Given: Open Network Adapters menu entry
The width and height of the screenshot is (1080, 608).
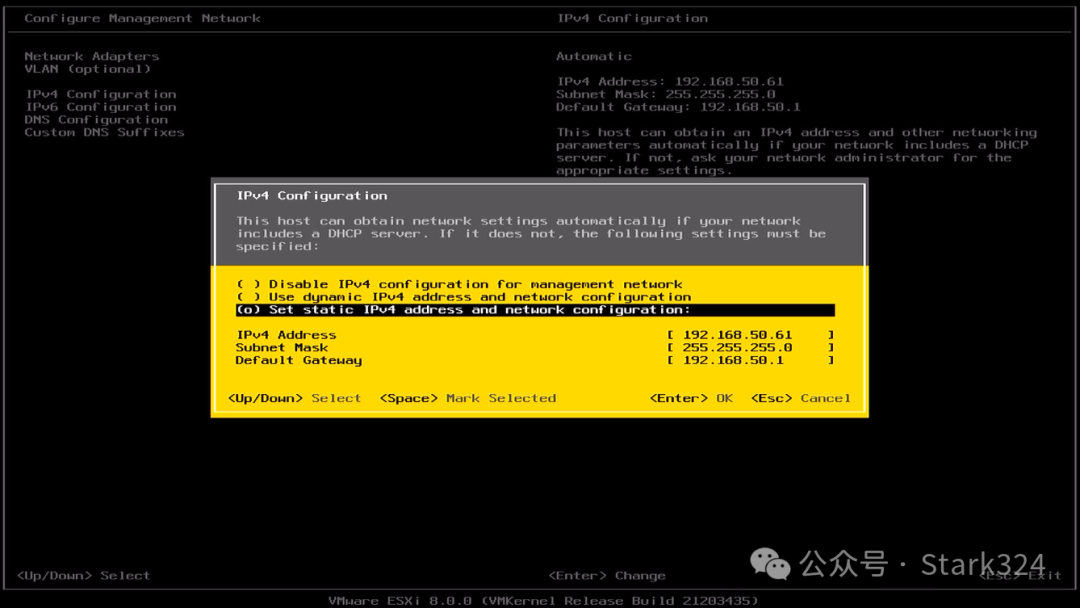Looking at the screenshot, I should (92, 56).
